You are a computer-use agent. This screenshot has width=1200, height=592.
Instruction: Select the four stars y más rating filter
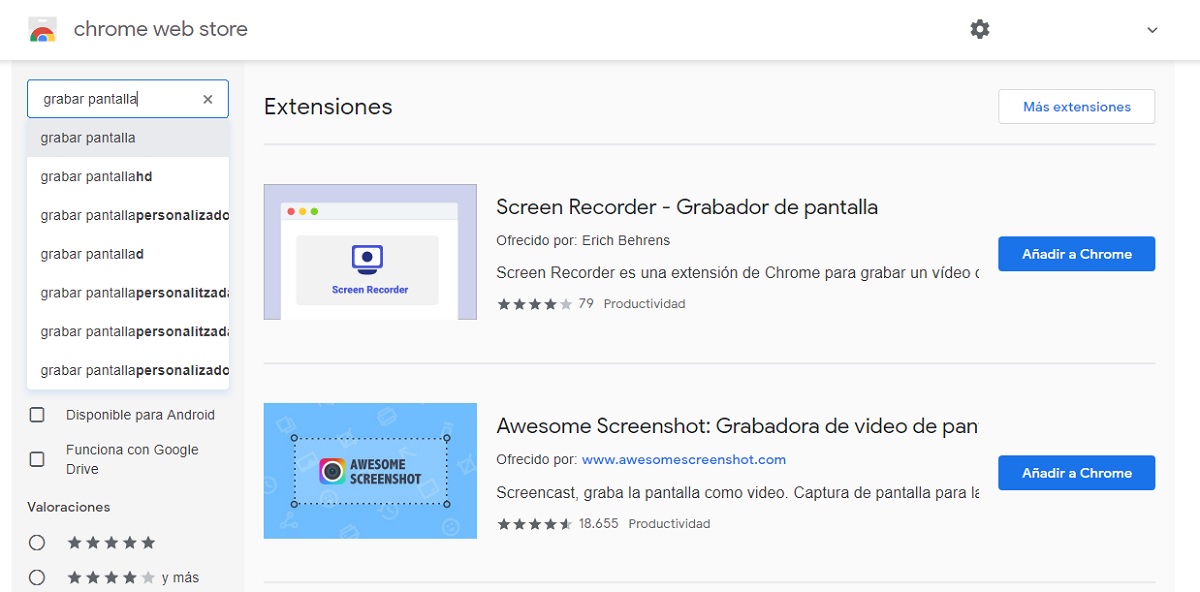[37, 578]
